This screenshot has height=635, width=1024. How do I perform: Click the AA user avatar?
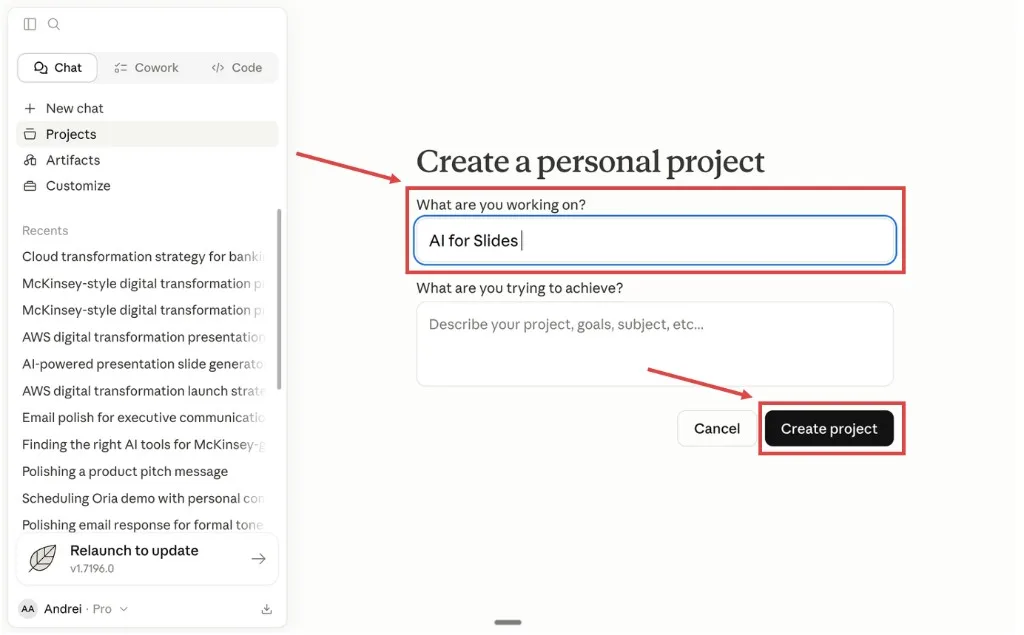coord(28,609)
